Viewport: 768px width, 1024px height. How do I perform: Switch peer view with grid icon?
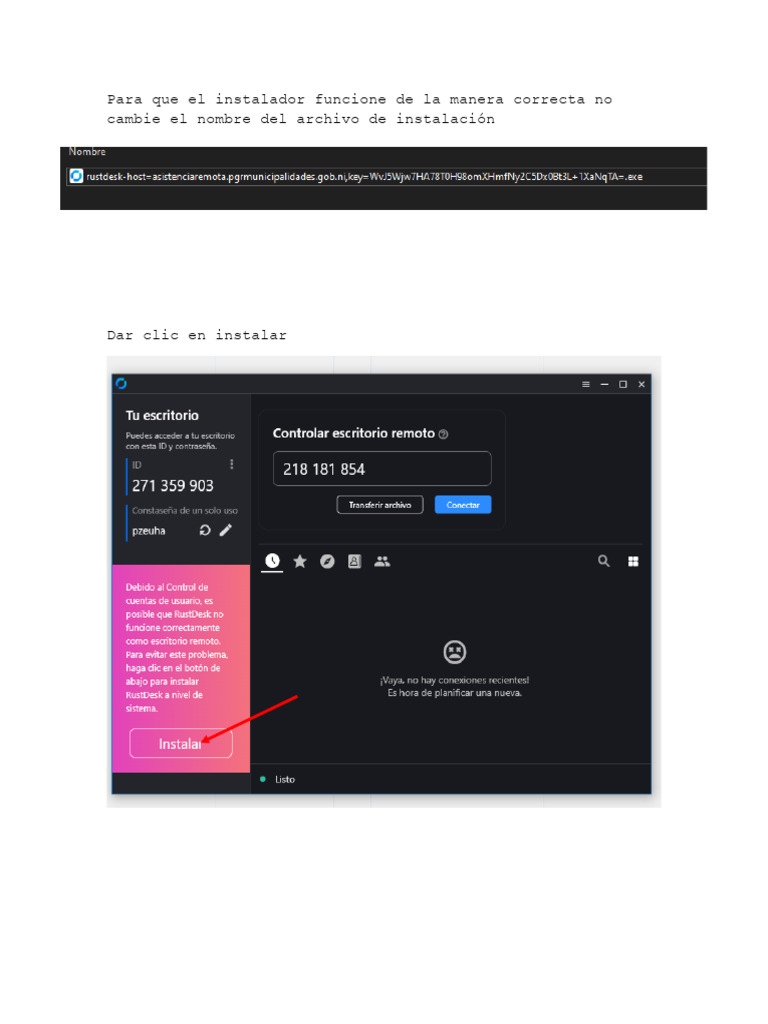pos(633,561)
